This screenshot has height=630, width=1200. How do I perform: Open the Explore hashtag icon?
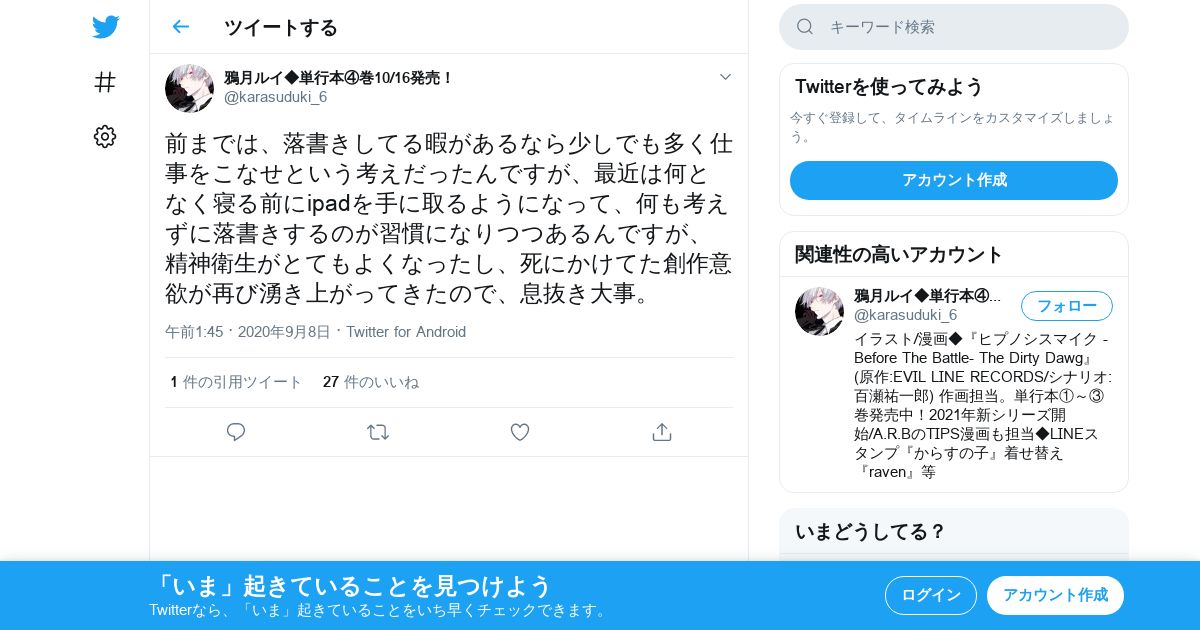105,82
